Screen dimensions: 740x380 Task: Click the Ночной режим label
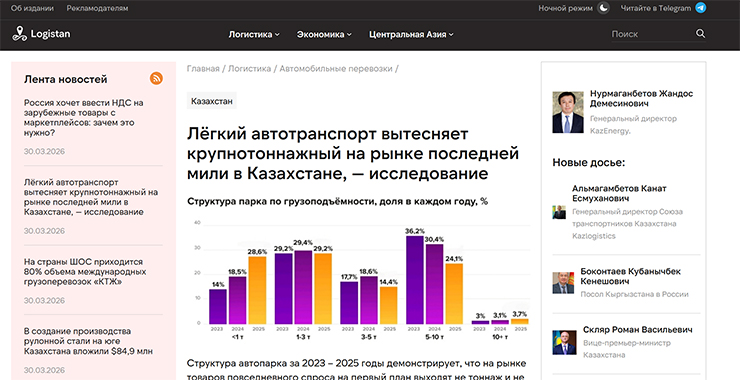coord(565,8)
